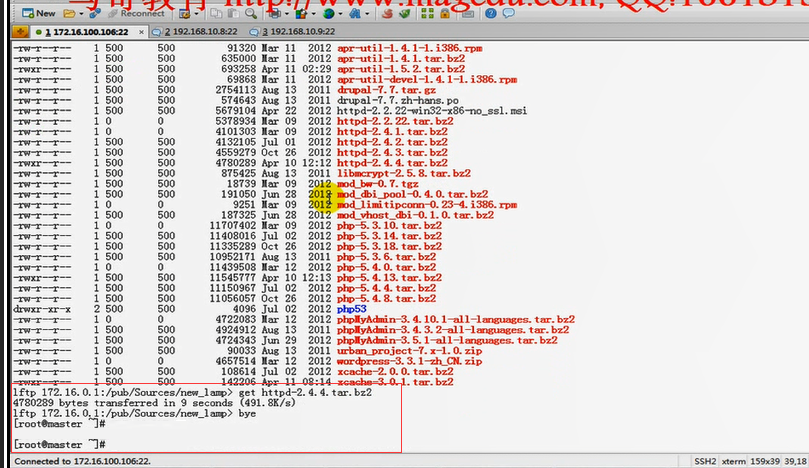The height and width of the screenshot is (468, 809).
Task: Click file xcache-2.0.0.tar.bz2
Action: tap(395, 372)
